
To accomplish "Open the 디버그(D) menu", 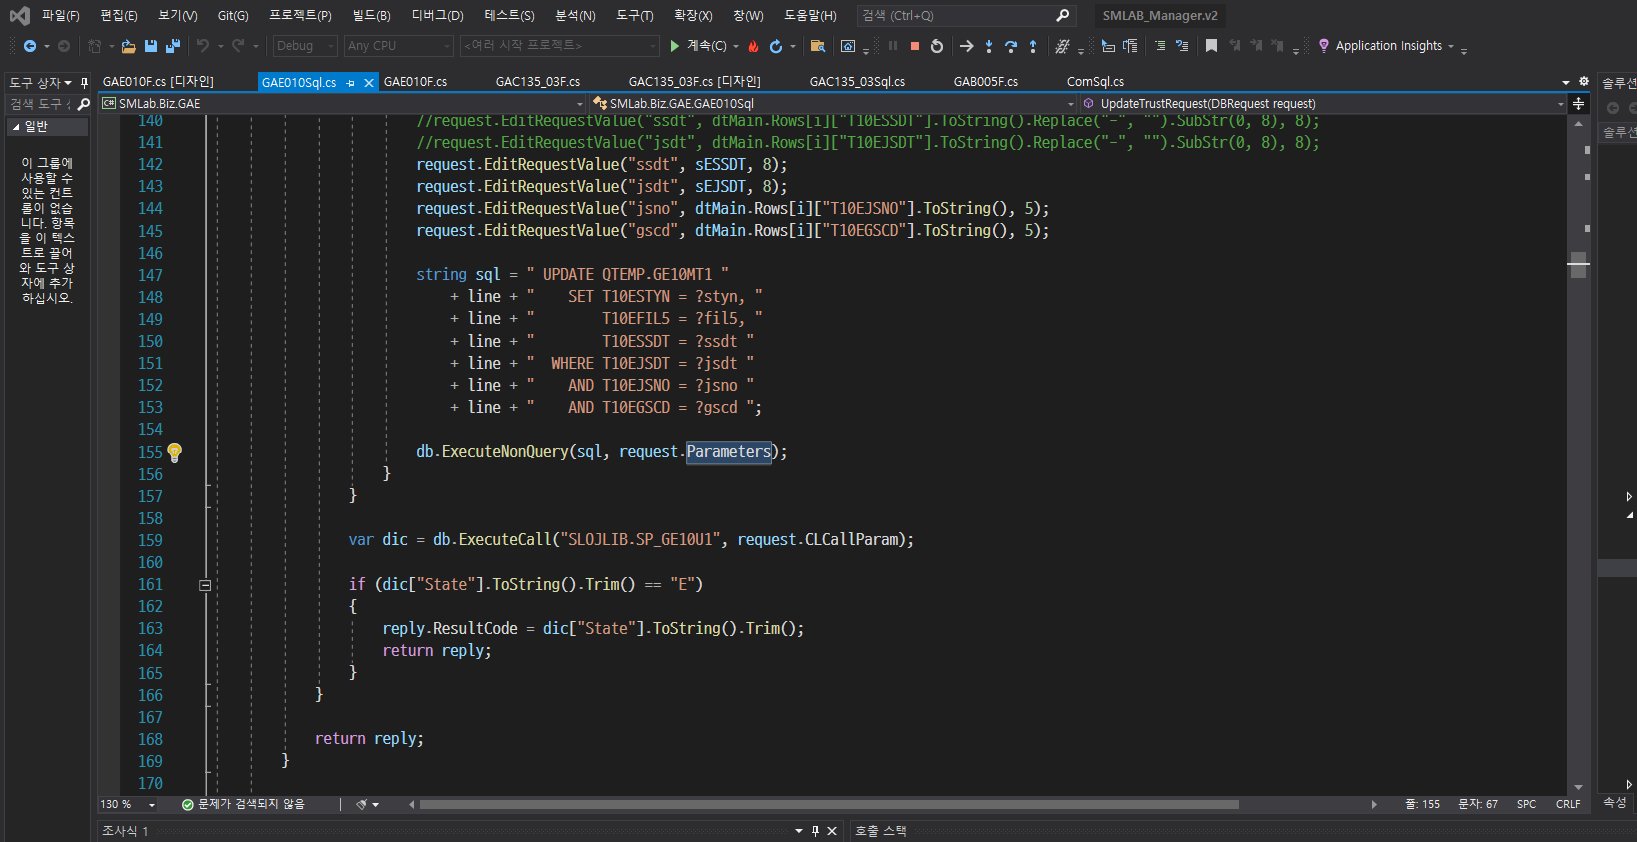I will click(437, 15).
